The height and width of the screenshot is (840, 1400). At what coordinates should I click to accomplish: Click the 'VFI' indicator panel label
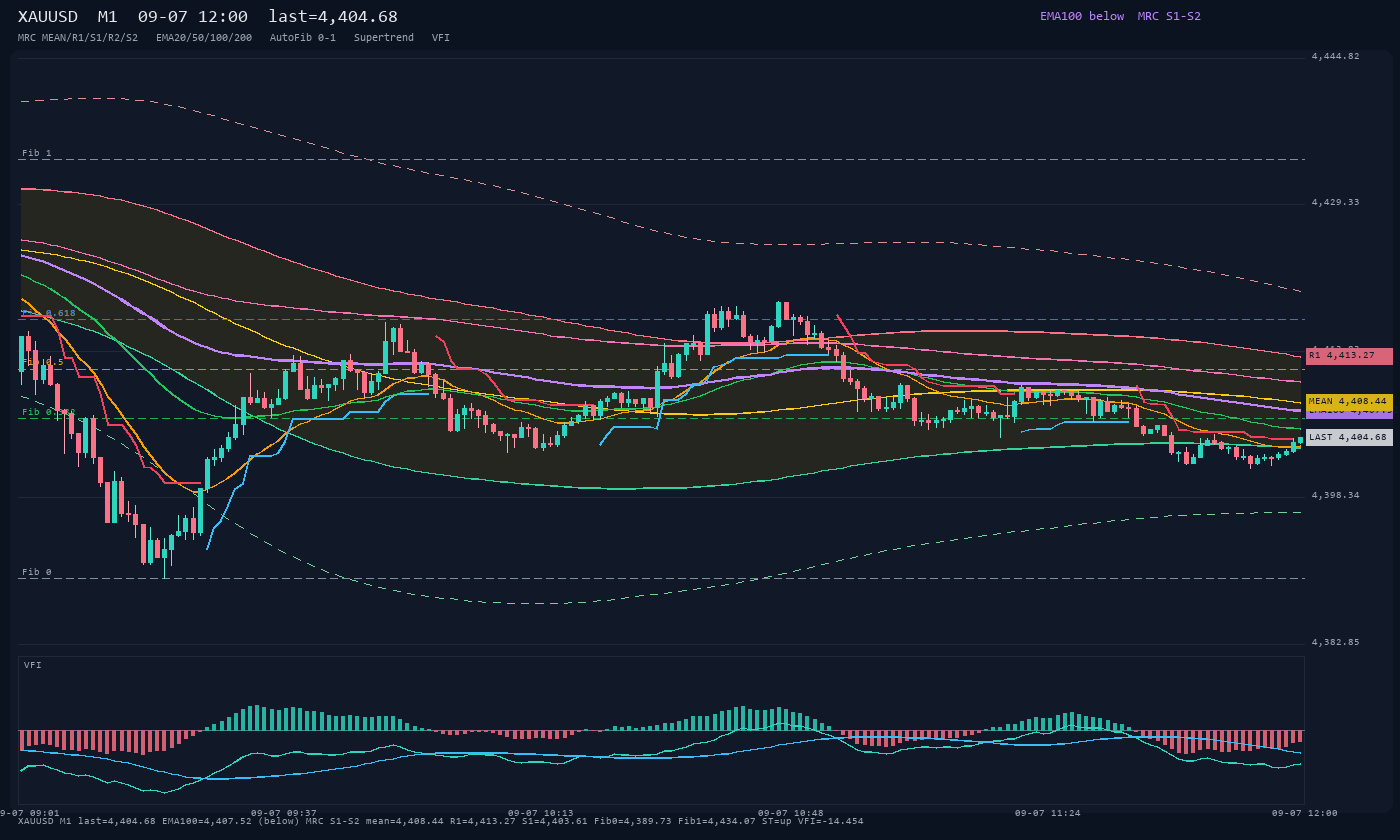pos(33,665)
